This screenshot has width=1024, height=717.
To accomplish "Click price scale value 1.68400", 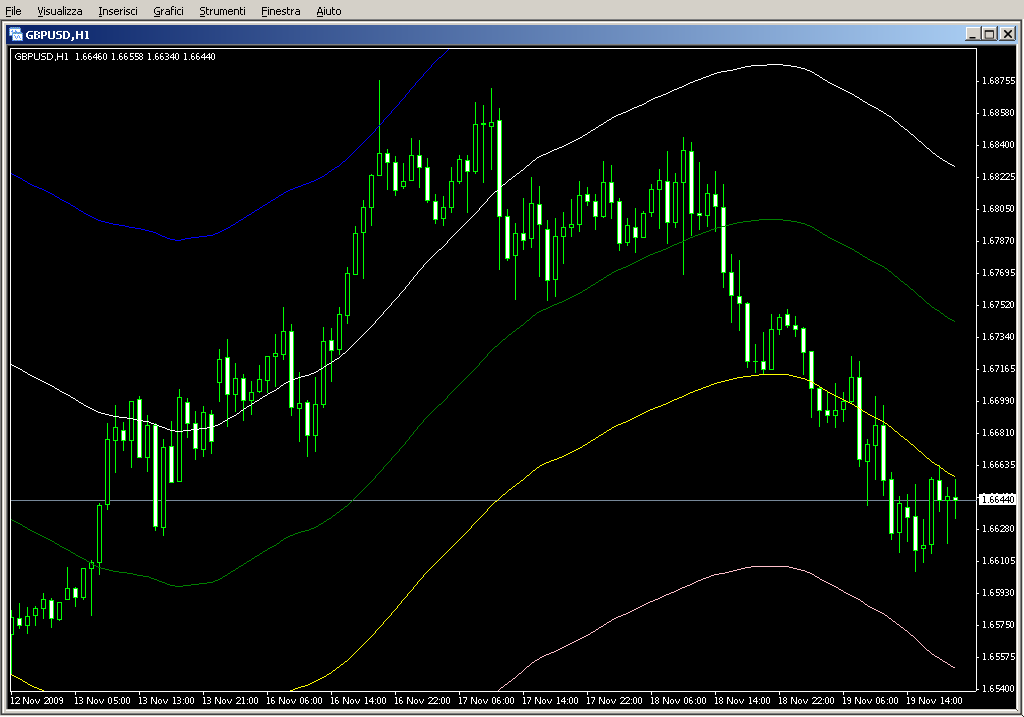I will click(x=999, y=145).
